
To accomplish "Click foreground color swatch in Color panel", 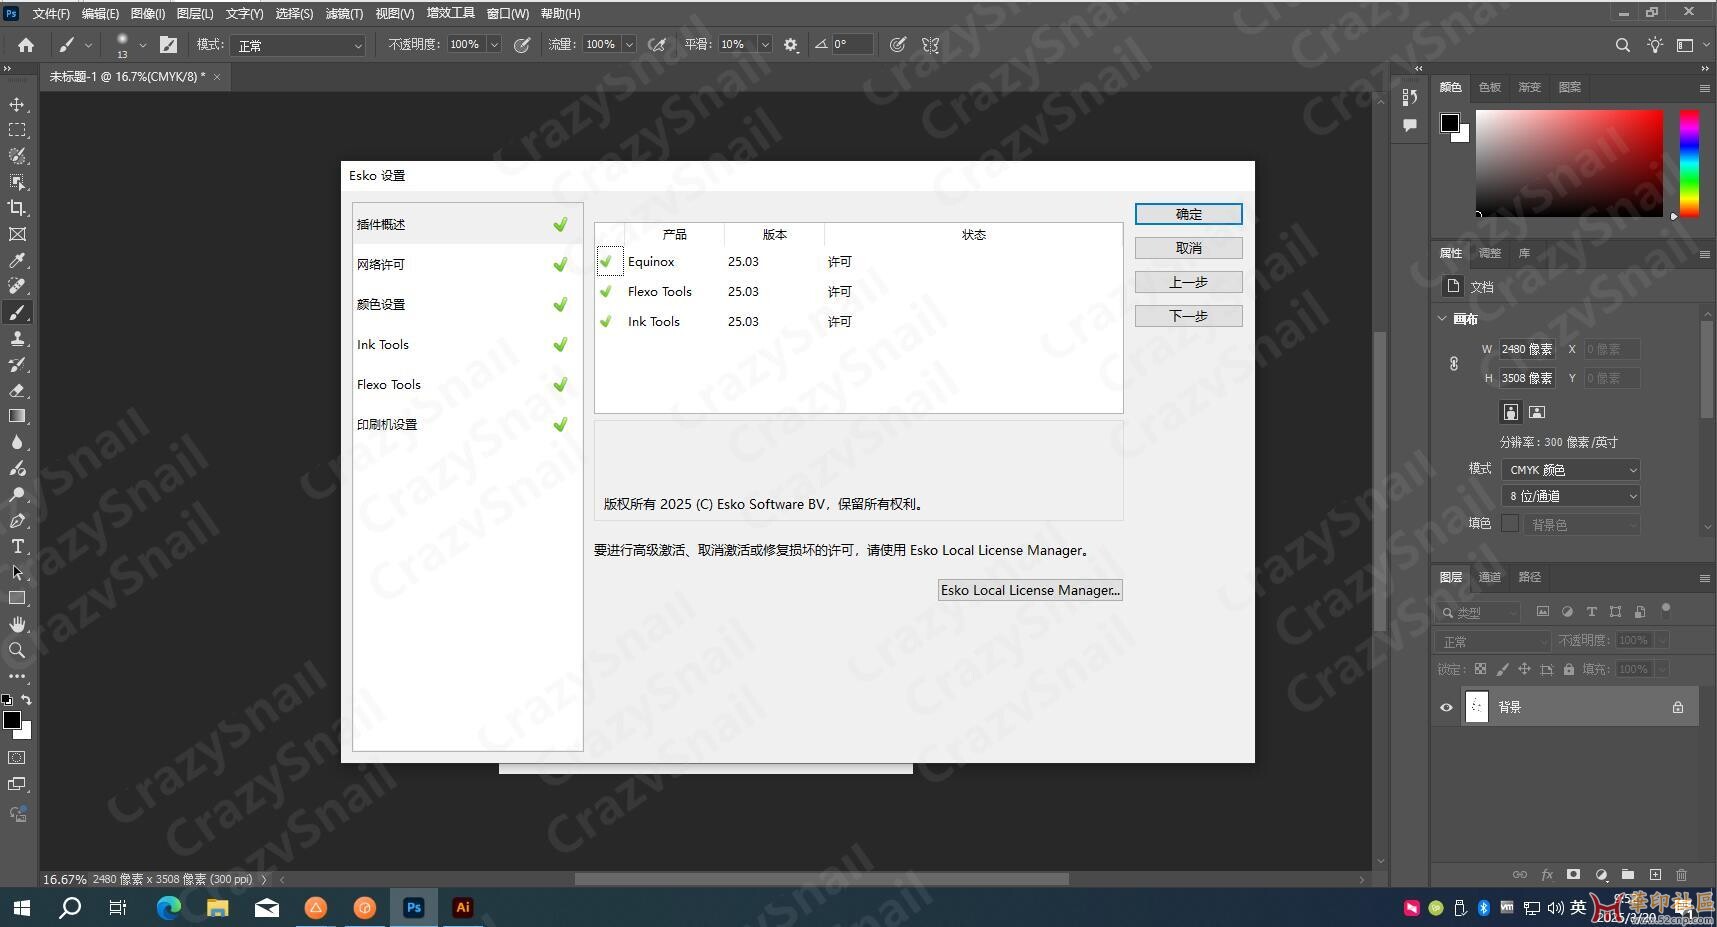I will click(1449, 123).
